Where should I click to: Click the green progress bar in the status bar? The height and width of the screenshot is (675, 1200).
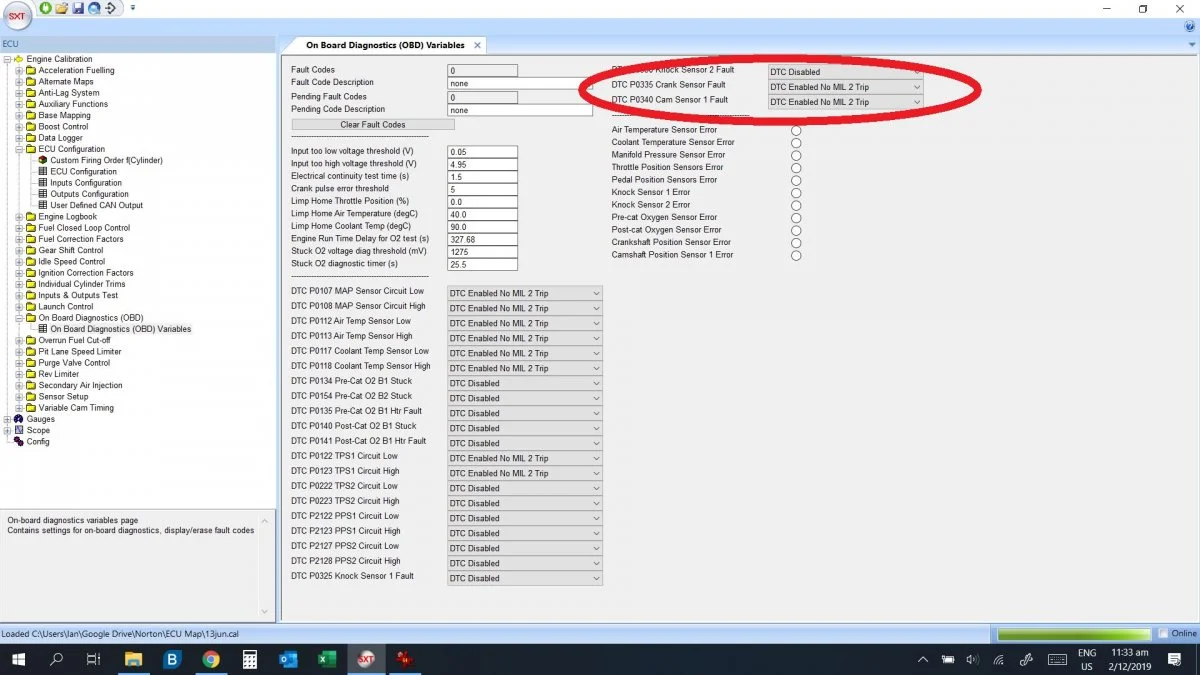click(1074, 633)
